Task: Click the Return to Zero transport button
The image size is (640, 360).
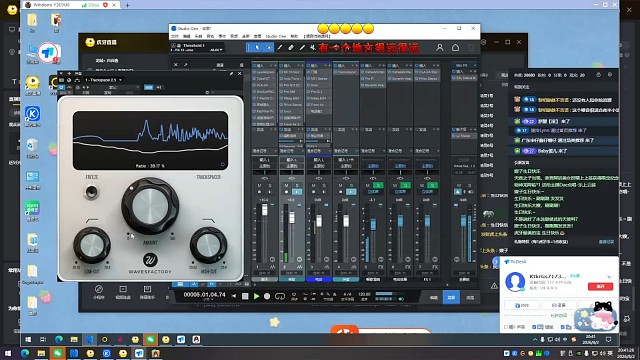Action: [234, 296]
